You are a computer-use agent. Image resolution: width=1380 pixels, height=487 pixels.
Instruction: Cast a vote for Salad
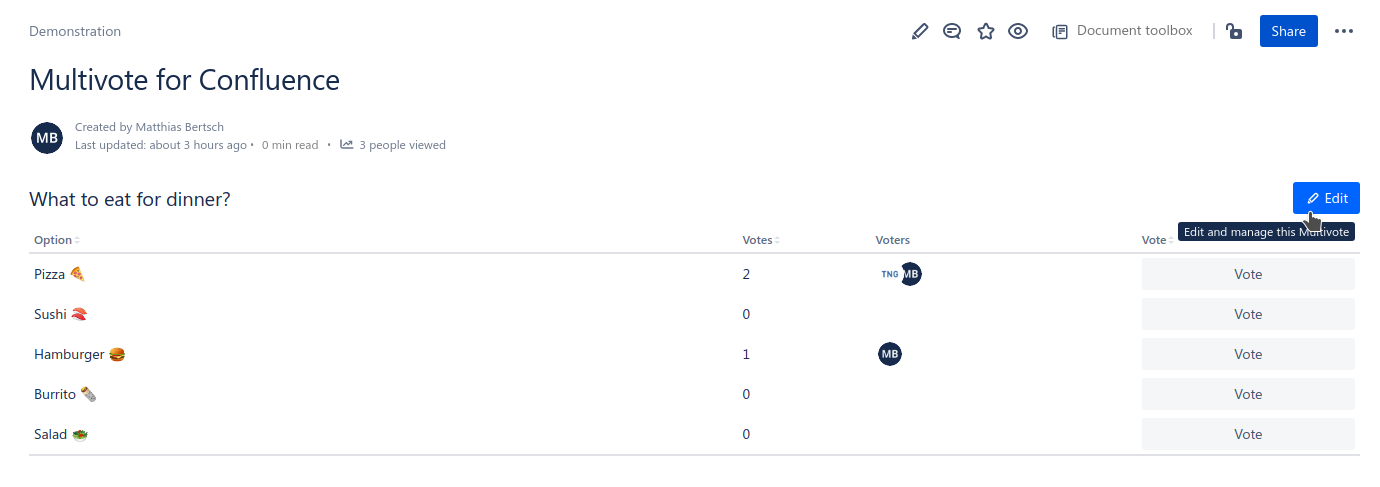pyautogui.click(x=1248, y=434)
